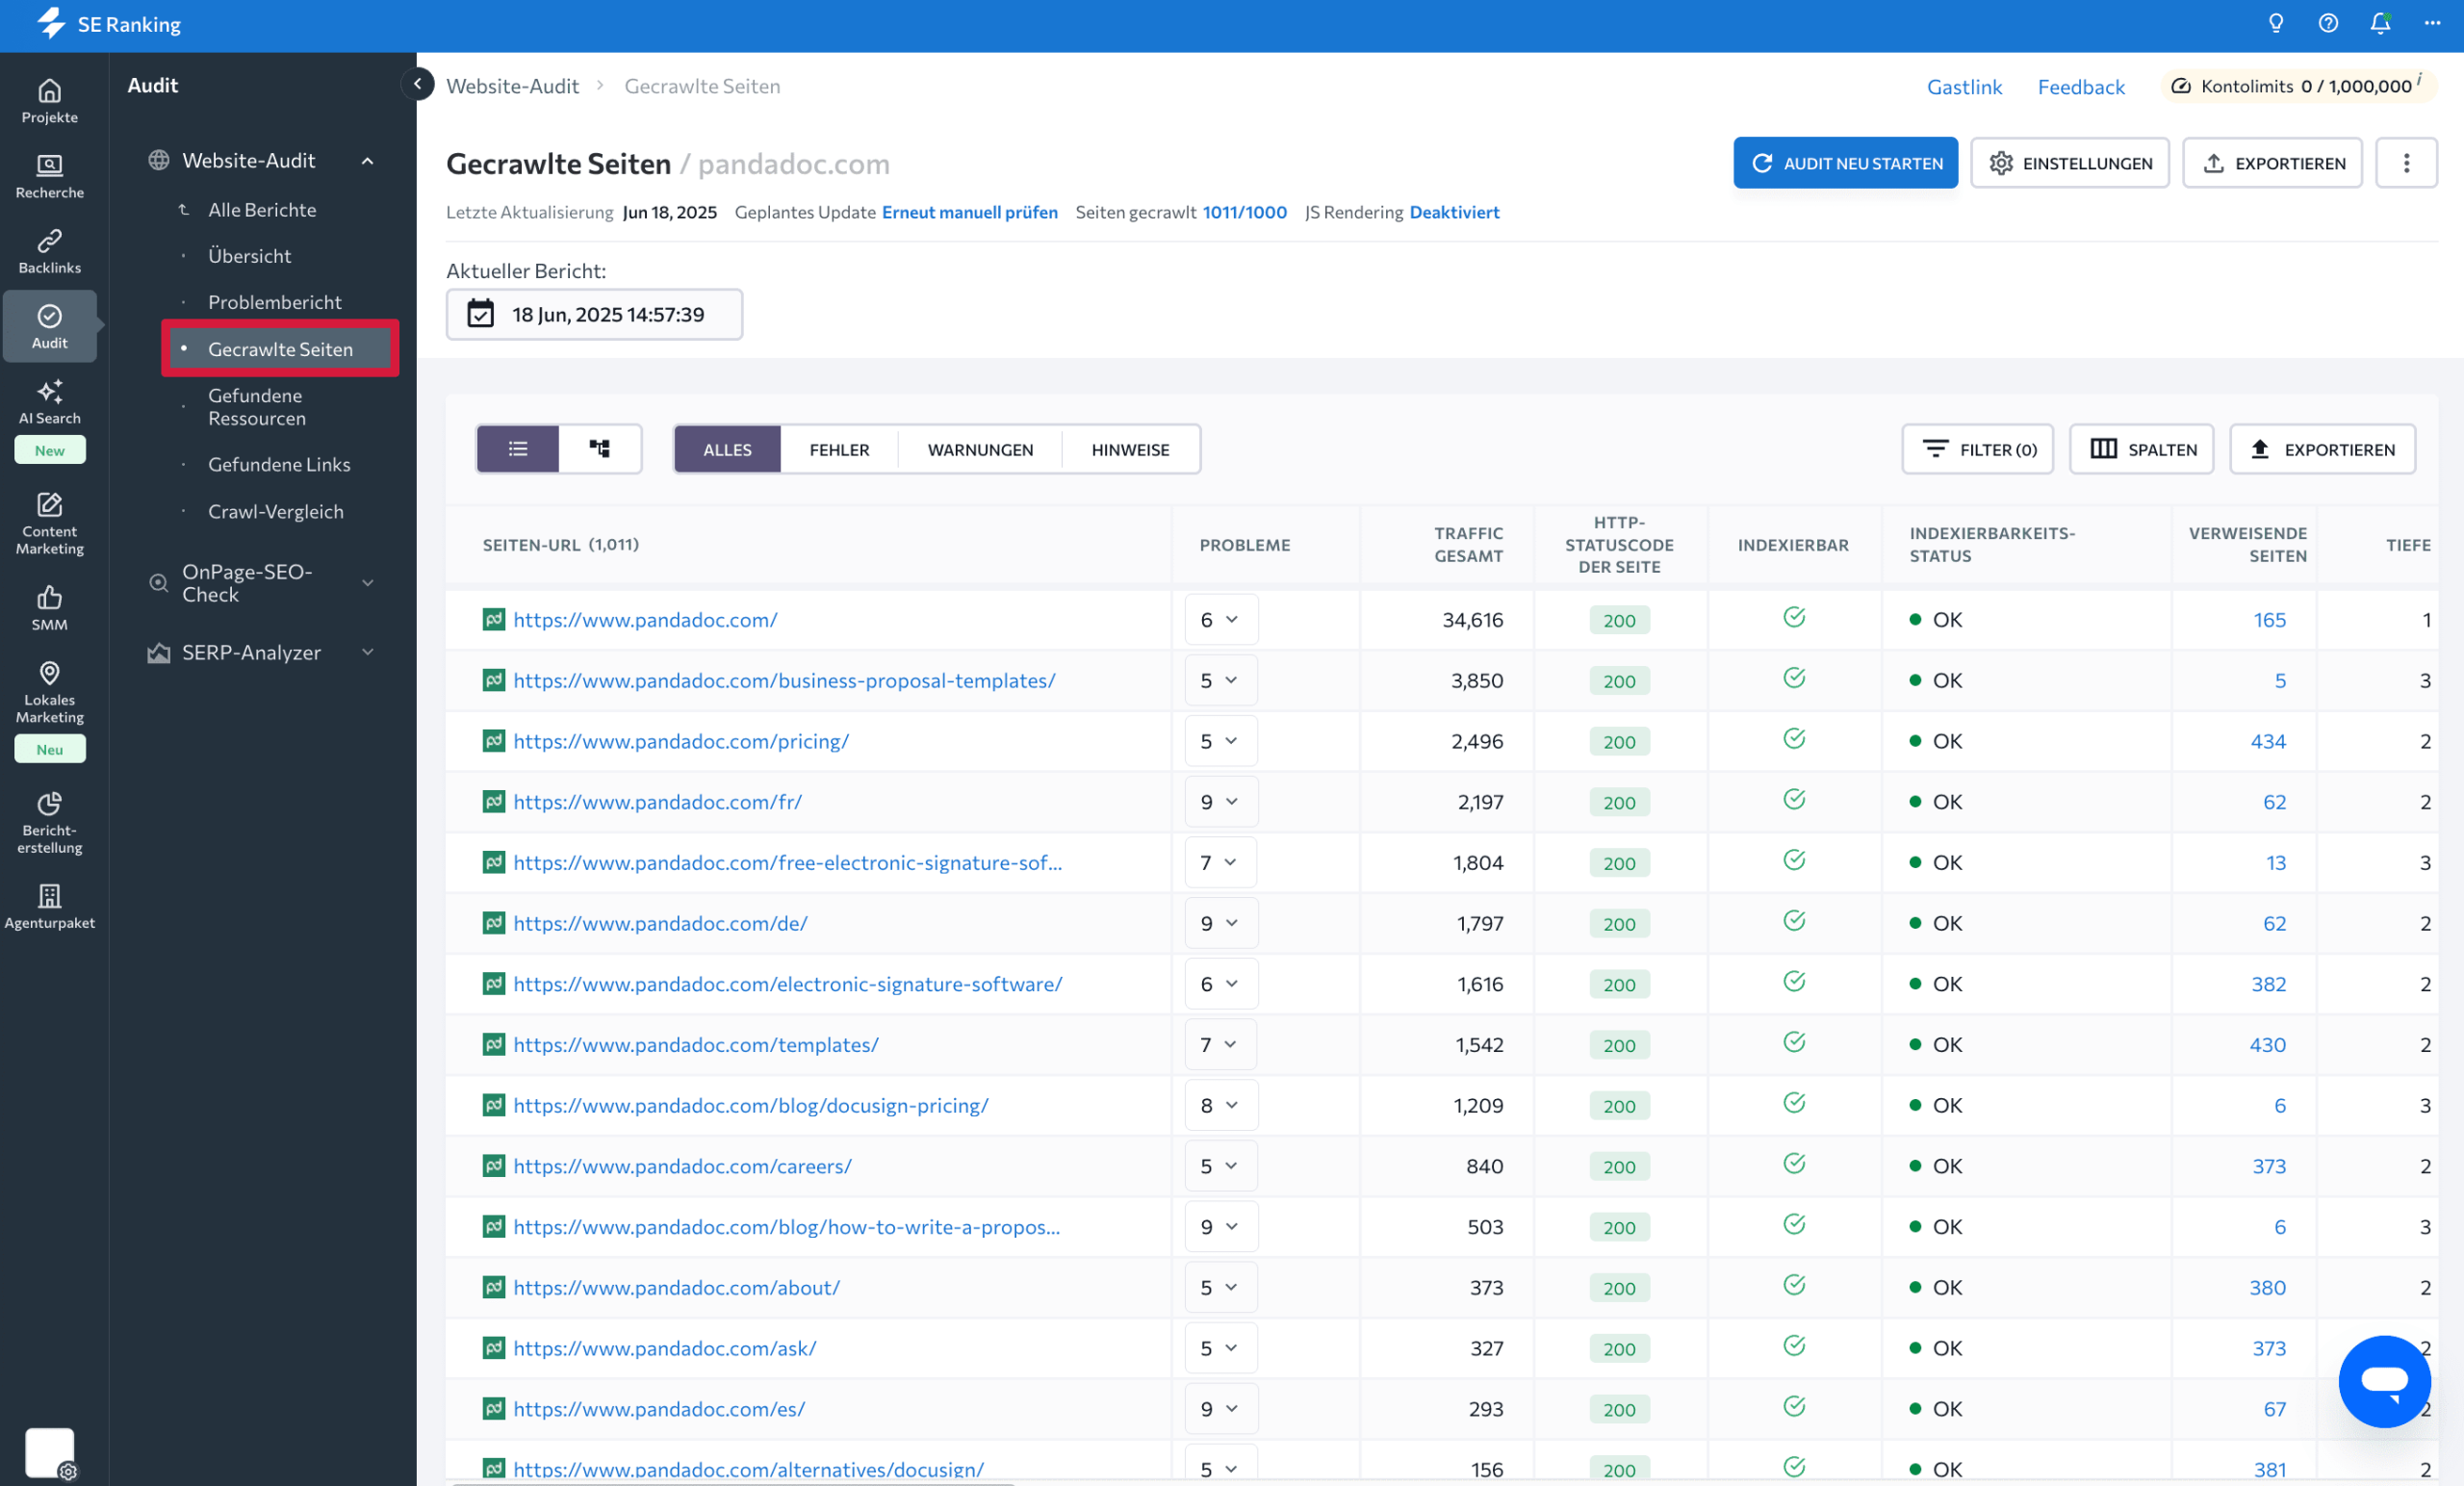This screenshot has height=1486, width=2464.
Task: Click table EXPORTIEREN button
Action: 2322,449
